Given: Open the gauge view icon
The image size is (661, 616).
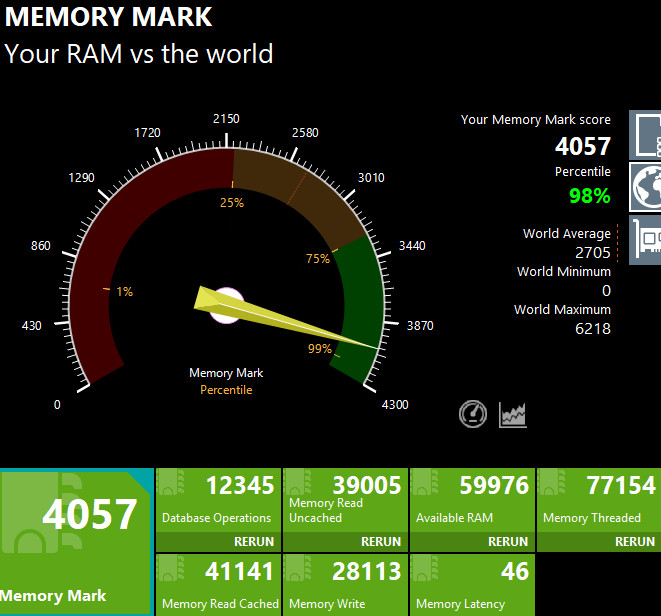Looking at the screenshot, I should [473, 414].
